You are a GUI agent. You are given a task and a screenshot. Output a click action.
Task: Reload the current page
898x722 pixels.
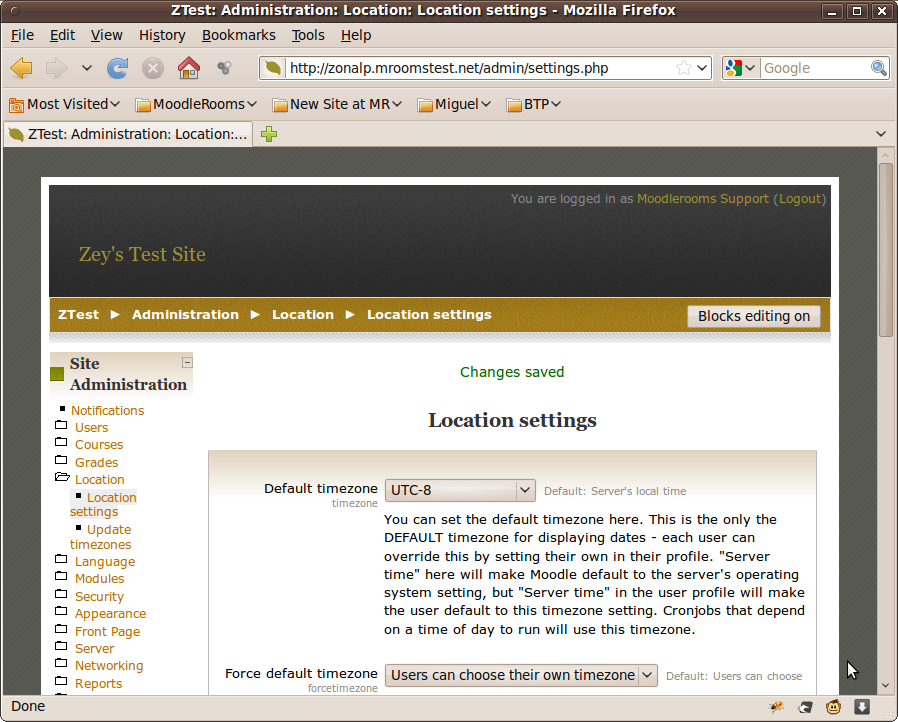pos(117,68)
